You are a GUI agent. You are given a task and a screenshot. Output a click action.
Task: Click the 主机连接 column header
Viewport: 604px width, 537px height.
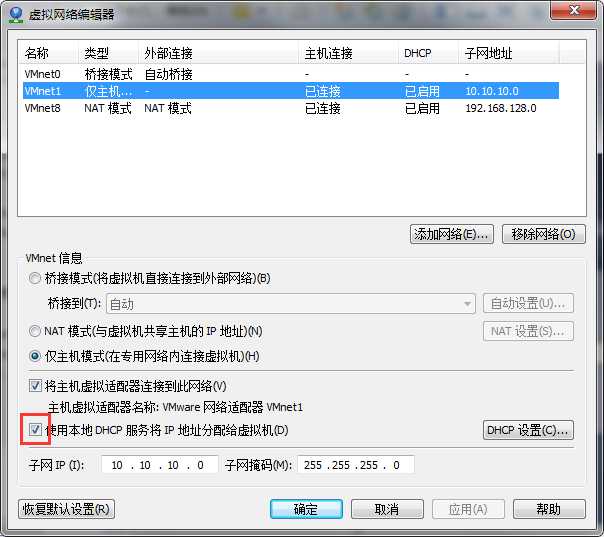[348, 53]
